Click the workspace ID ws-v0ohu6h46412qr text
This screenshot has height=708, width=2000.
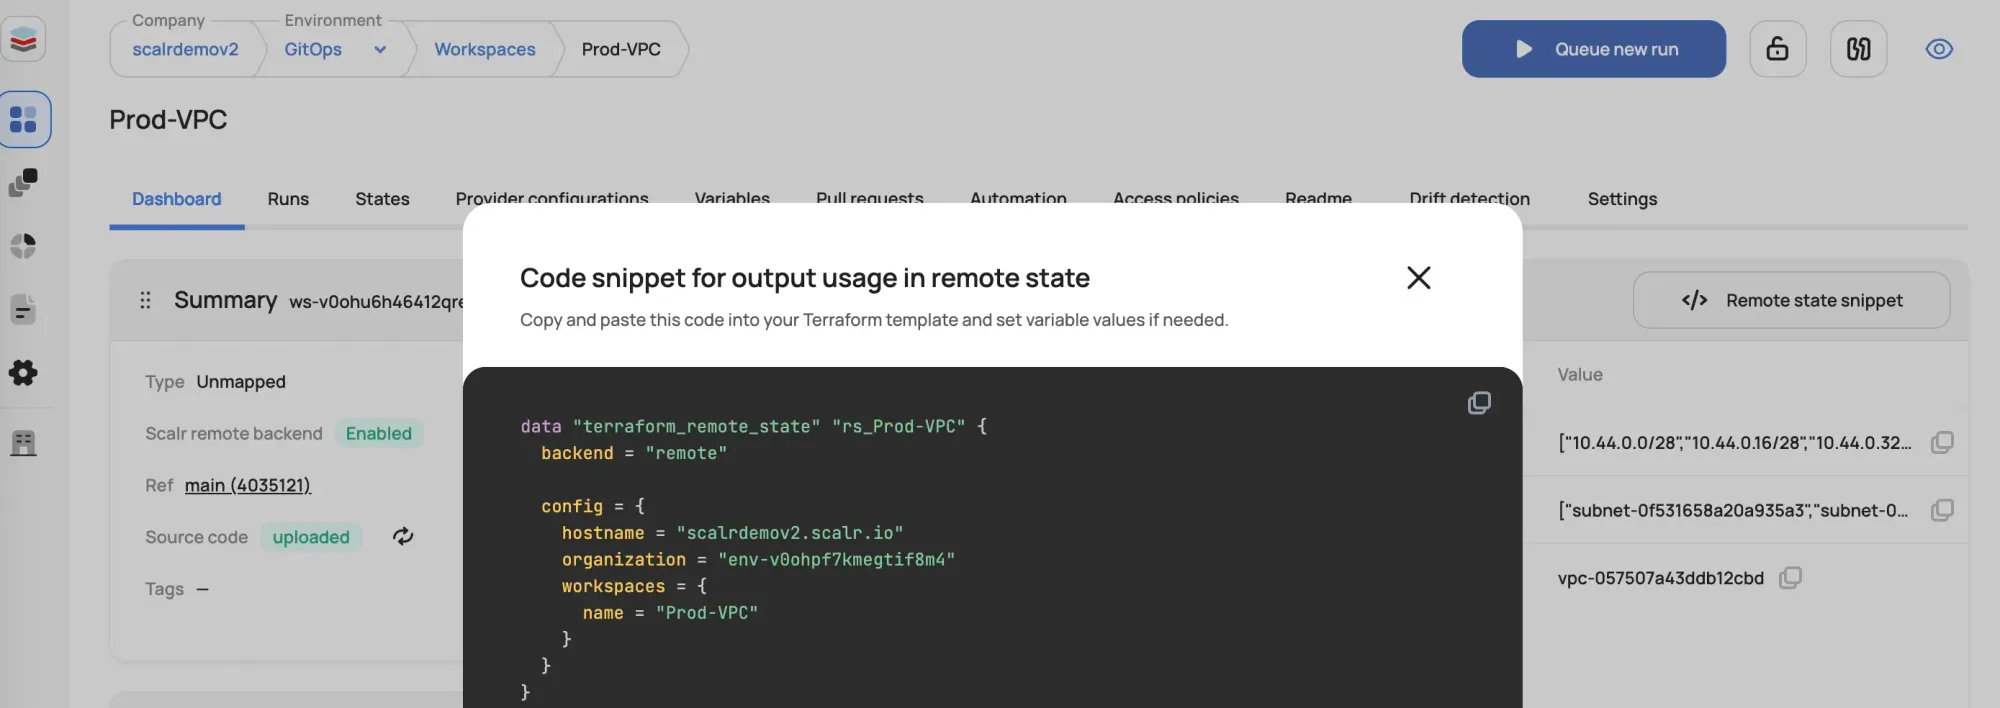pos(376,302)
